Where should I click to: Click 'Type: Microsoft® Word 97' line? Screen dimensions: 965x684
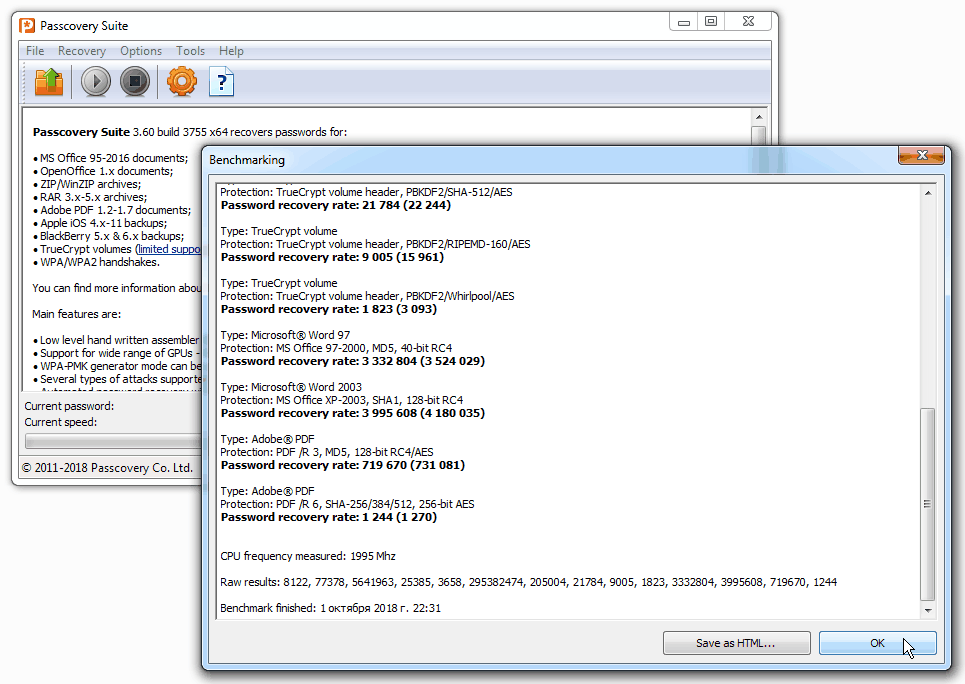coord(285,335)
